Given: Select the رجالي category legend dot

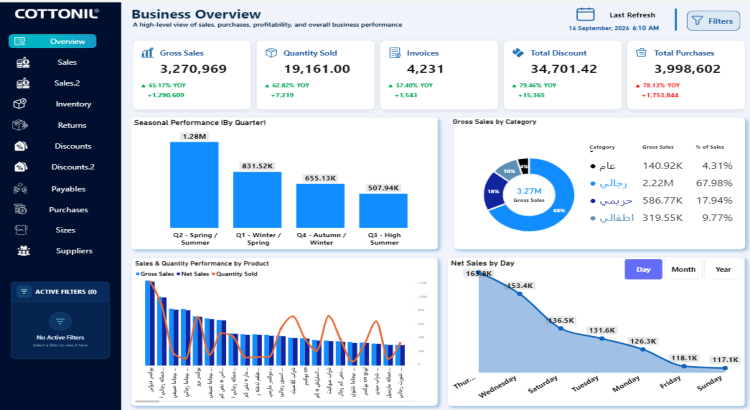Looking at the screenshot, I should coord(593,183).
